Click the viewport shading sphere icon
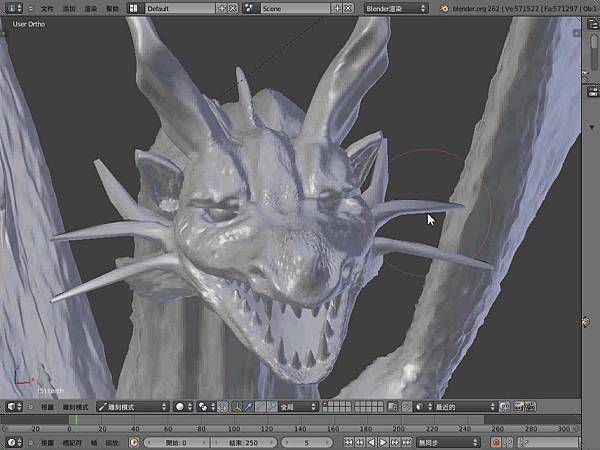The image size is (600, 450). [181, 407]
